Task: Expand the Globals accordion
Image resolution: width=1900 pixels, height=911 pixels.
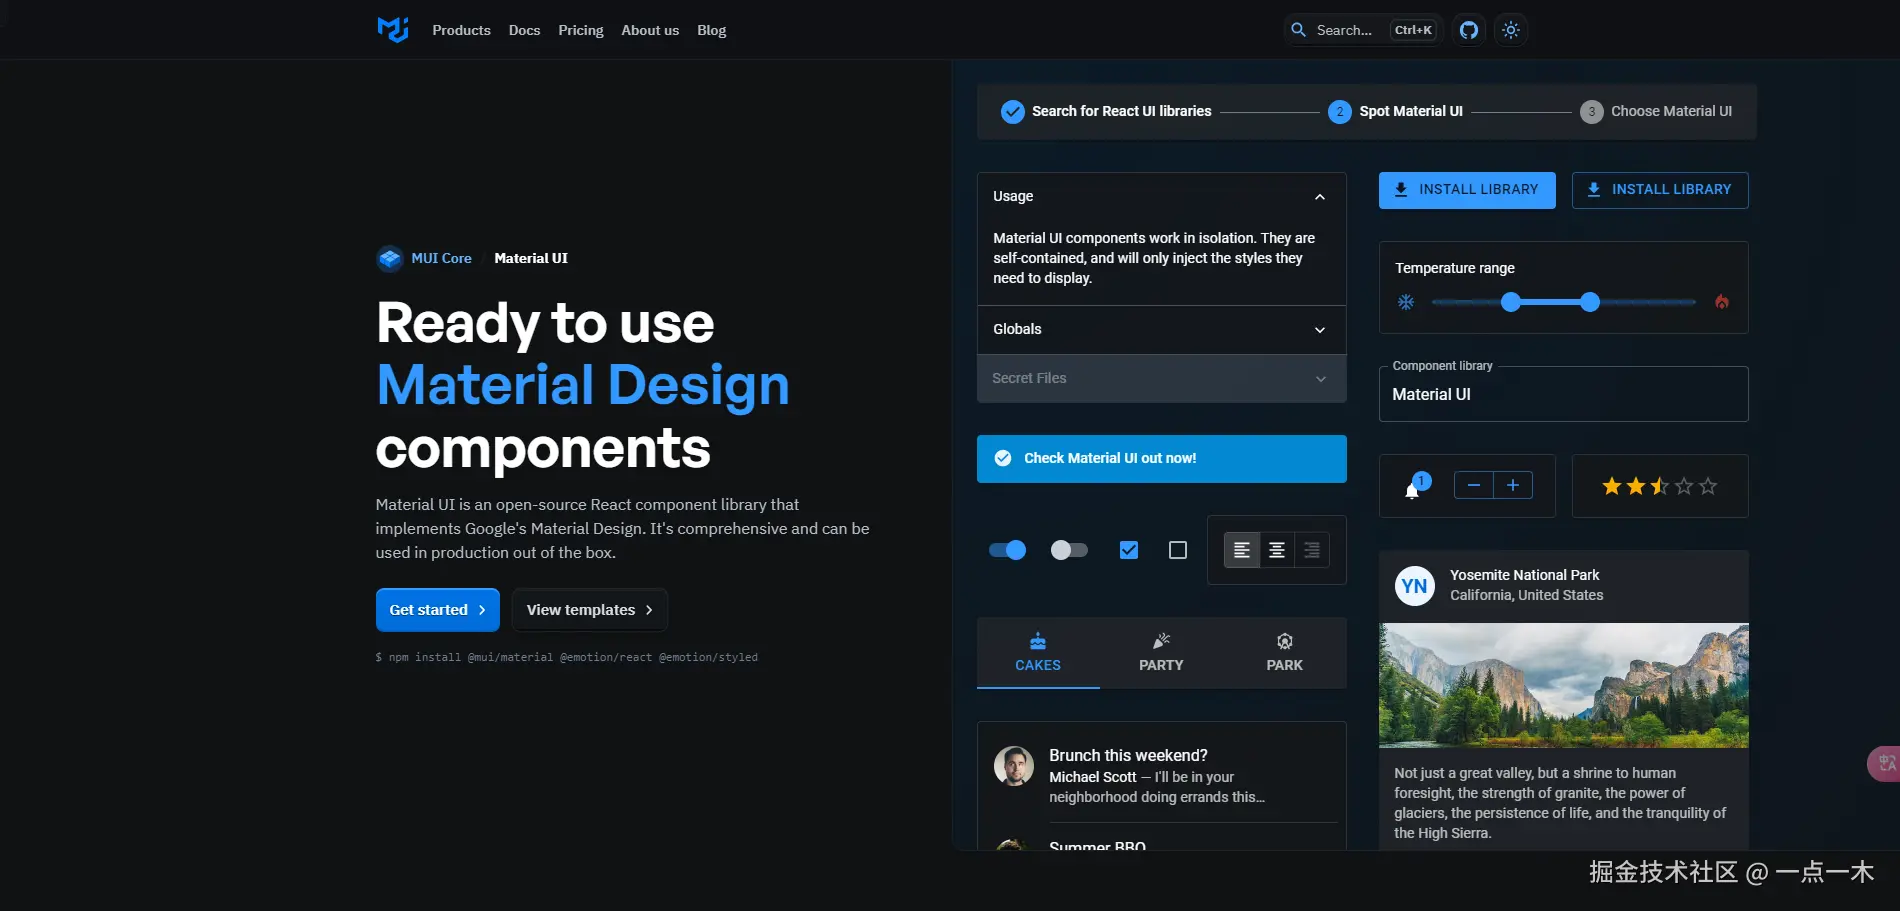Action: click(x=1162, y=330)
